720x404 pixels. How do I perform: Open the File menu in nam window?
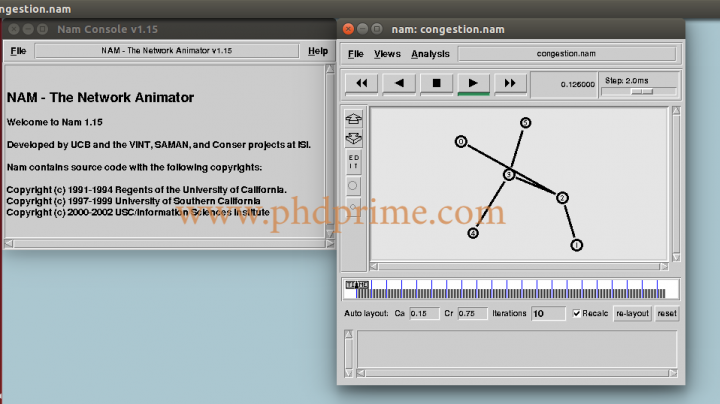point(356,54)
